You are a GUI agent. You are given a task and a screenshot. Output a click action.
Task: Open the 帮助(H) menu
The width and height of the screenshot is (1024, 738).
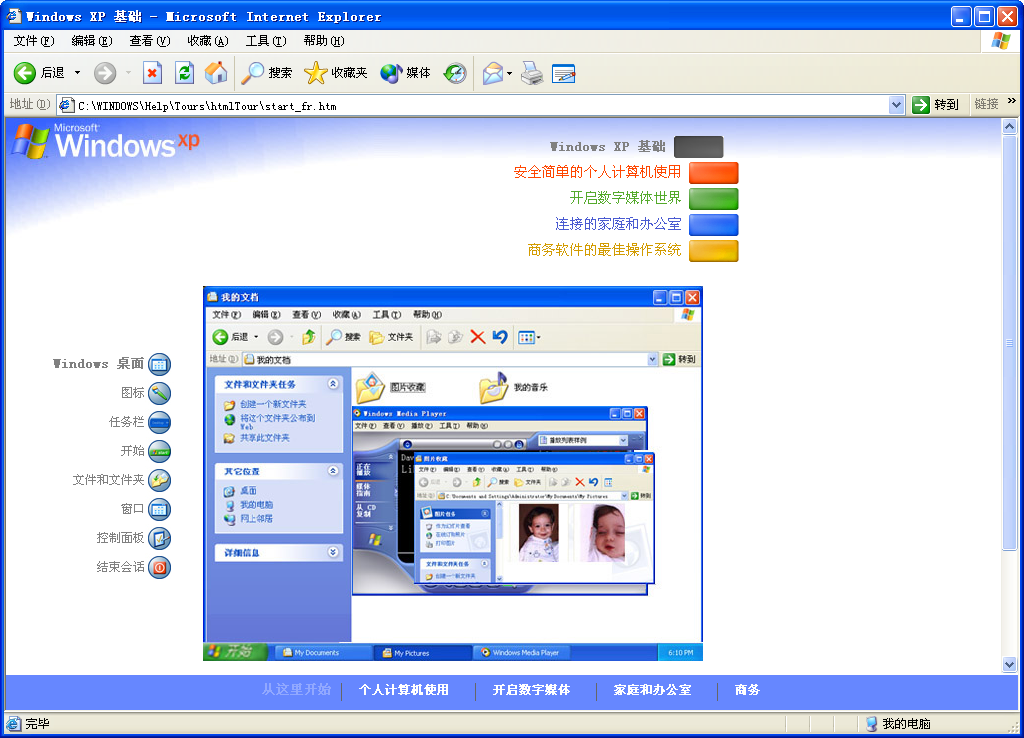[324, 40]
